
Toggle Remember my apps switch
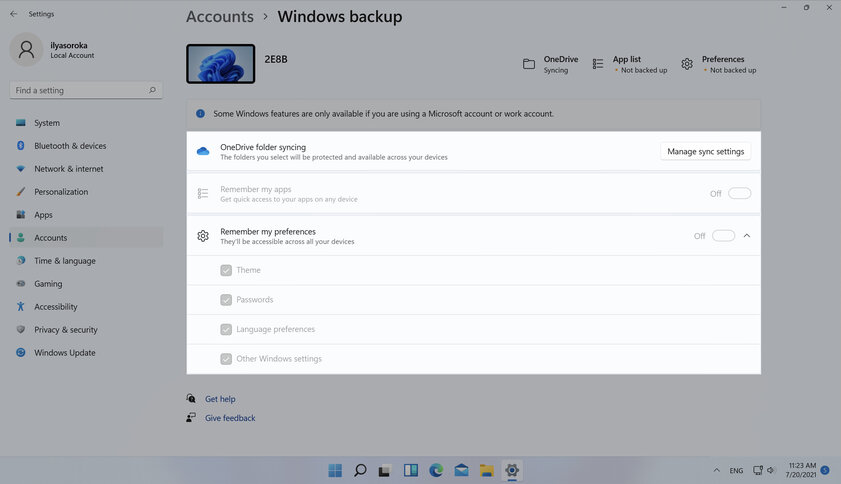(740, 193)
